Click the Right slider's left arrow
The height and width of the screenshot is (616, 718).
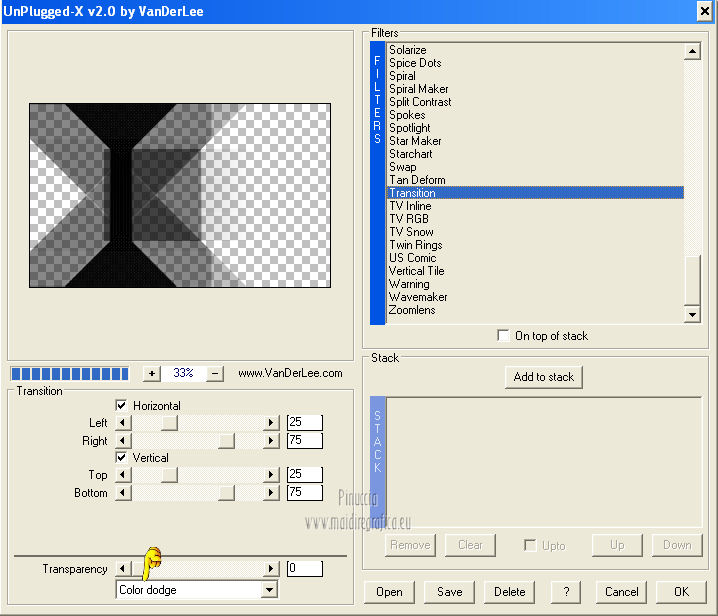(x=123, y=441)
